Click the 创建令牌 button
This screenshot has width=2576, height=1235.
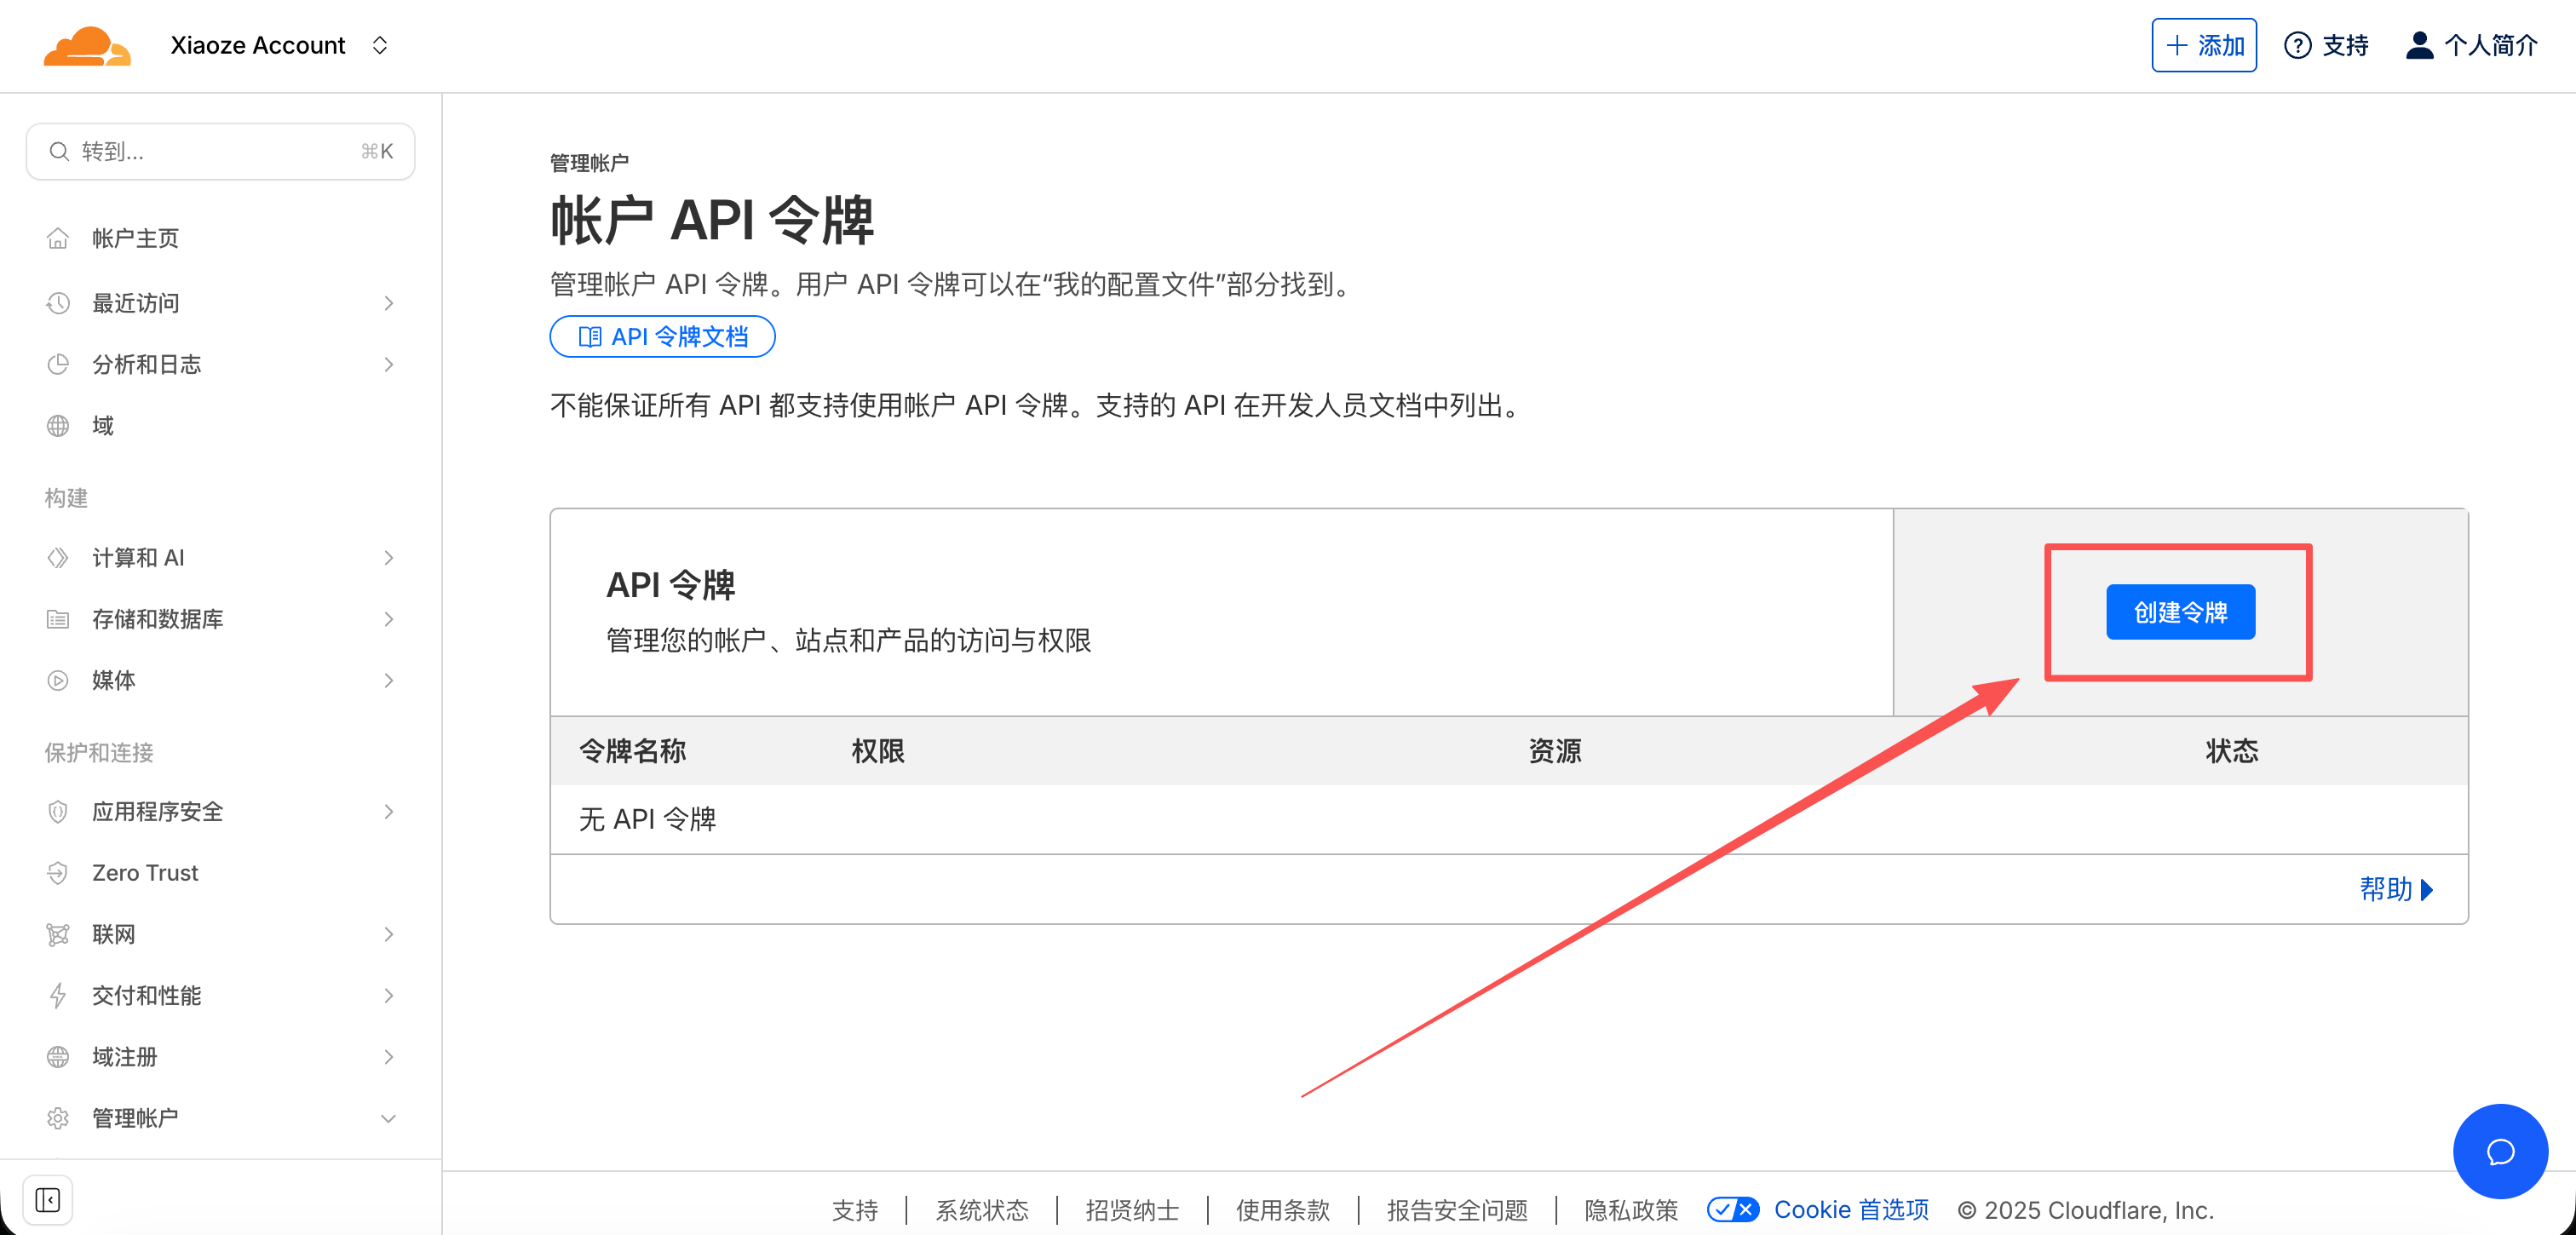click(x=2181, y=611)
